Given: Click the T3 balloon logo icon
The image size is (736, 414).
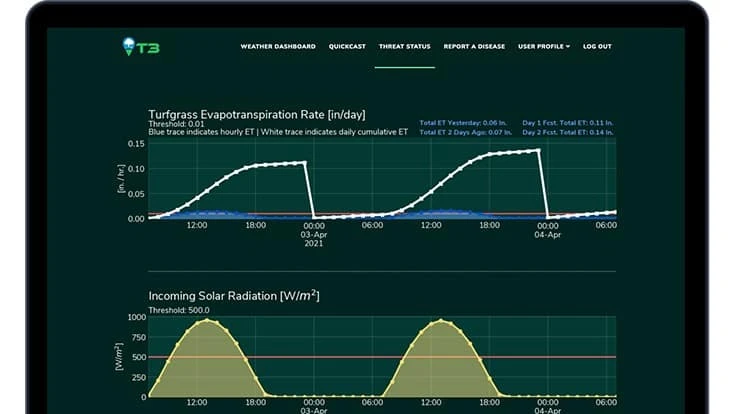Looking at the screenshot, I should pyautogui.click(x=128, y=46).
